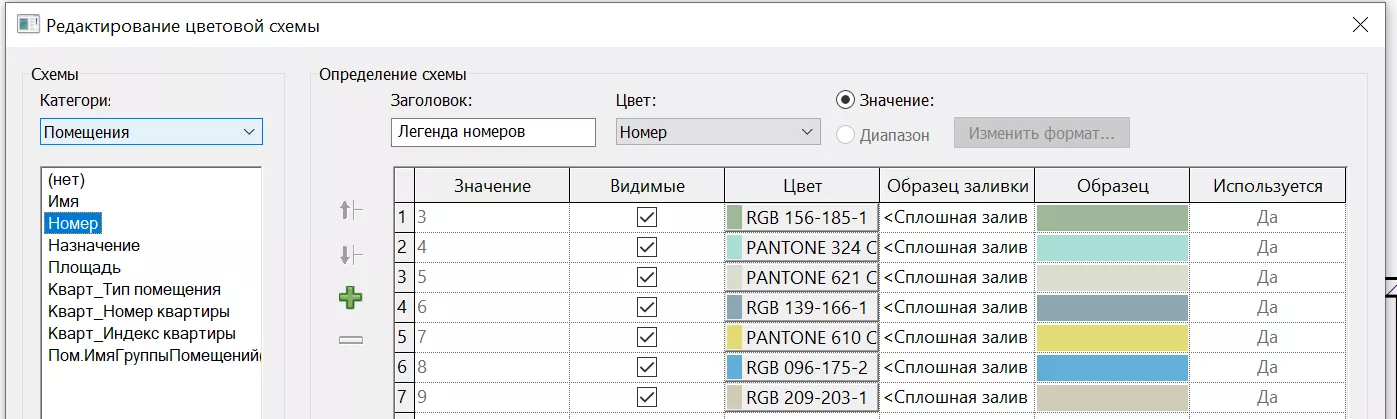Viewport: 1397px width, 419px height.
Task: Click the dialog title bar application icon
Action: pyautogui.click(x=28, y=25)
